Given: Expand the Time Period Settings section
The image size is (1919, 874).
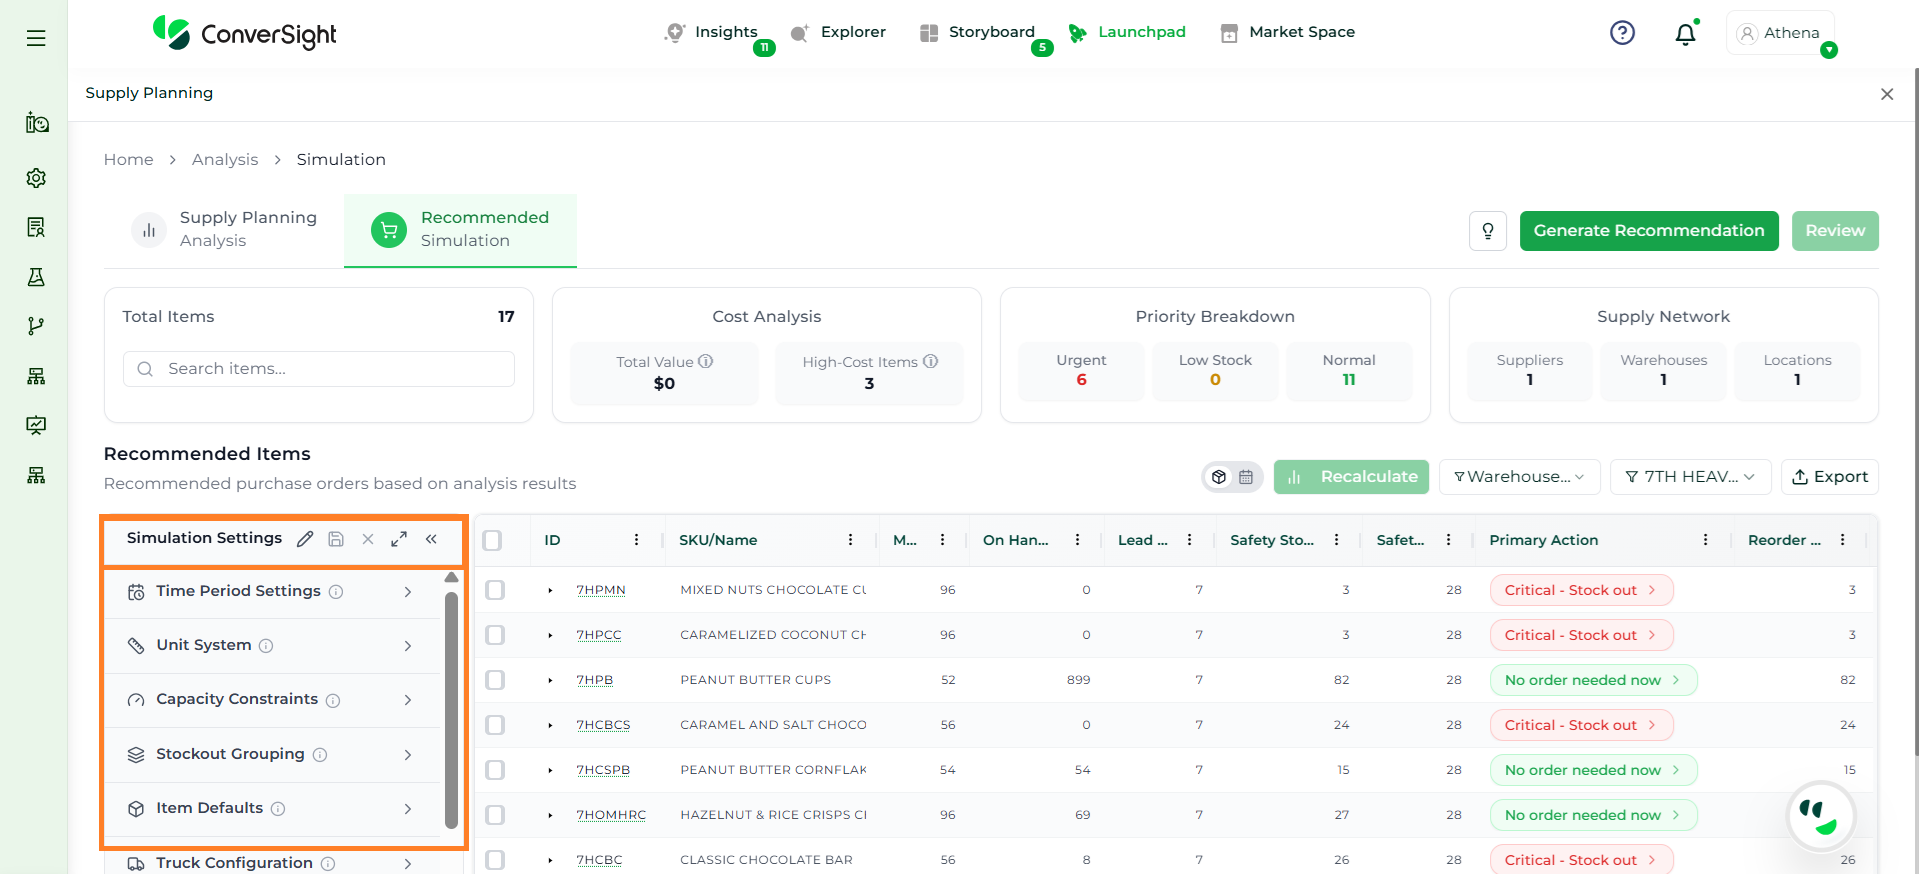Looking at the screenshot, I should click(x=272, y=591).
